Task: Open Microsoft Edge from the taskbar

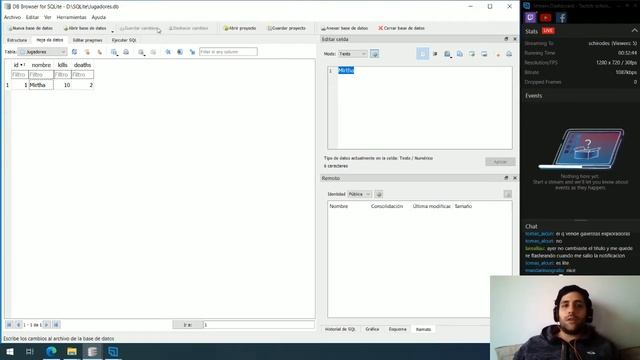Action: 51,351
